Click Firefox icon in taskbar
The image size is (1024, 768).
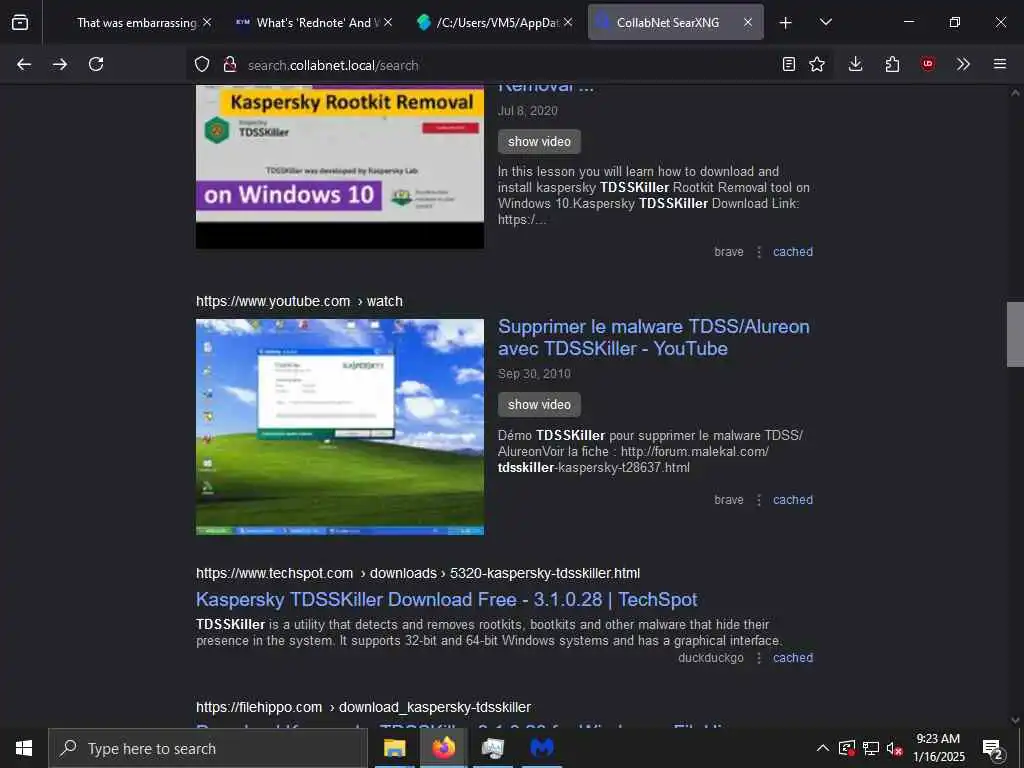443,748
